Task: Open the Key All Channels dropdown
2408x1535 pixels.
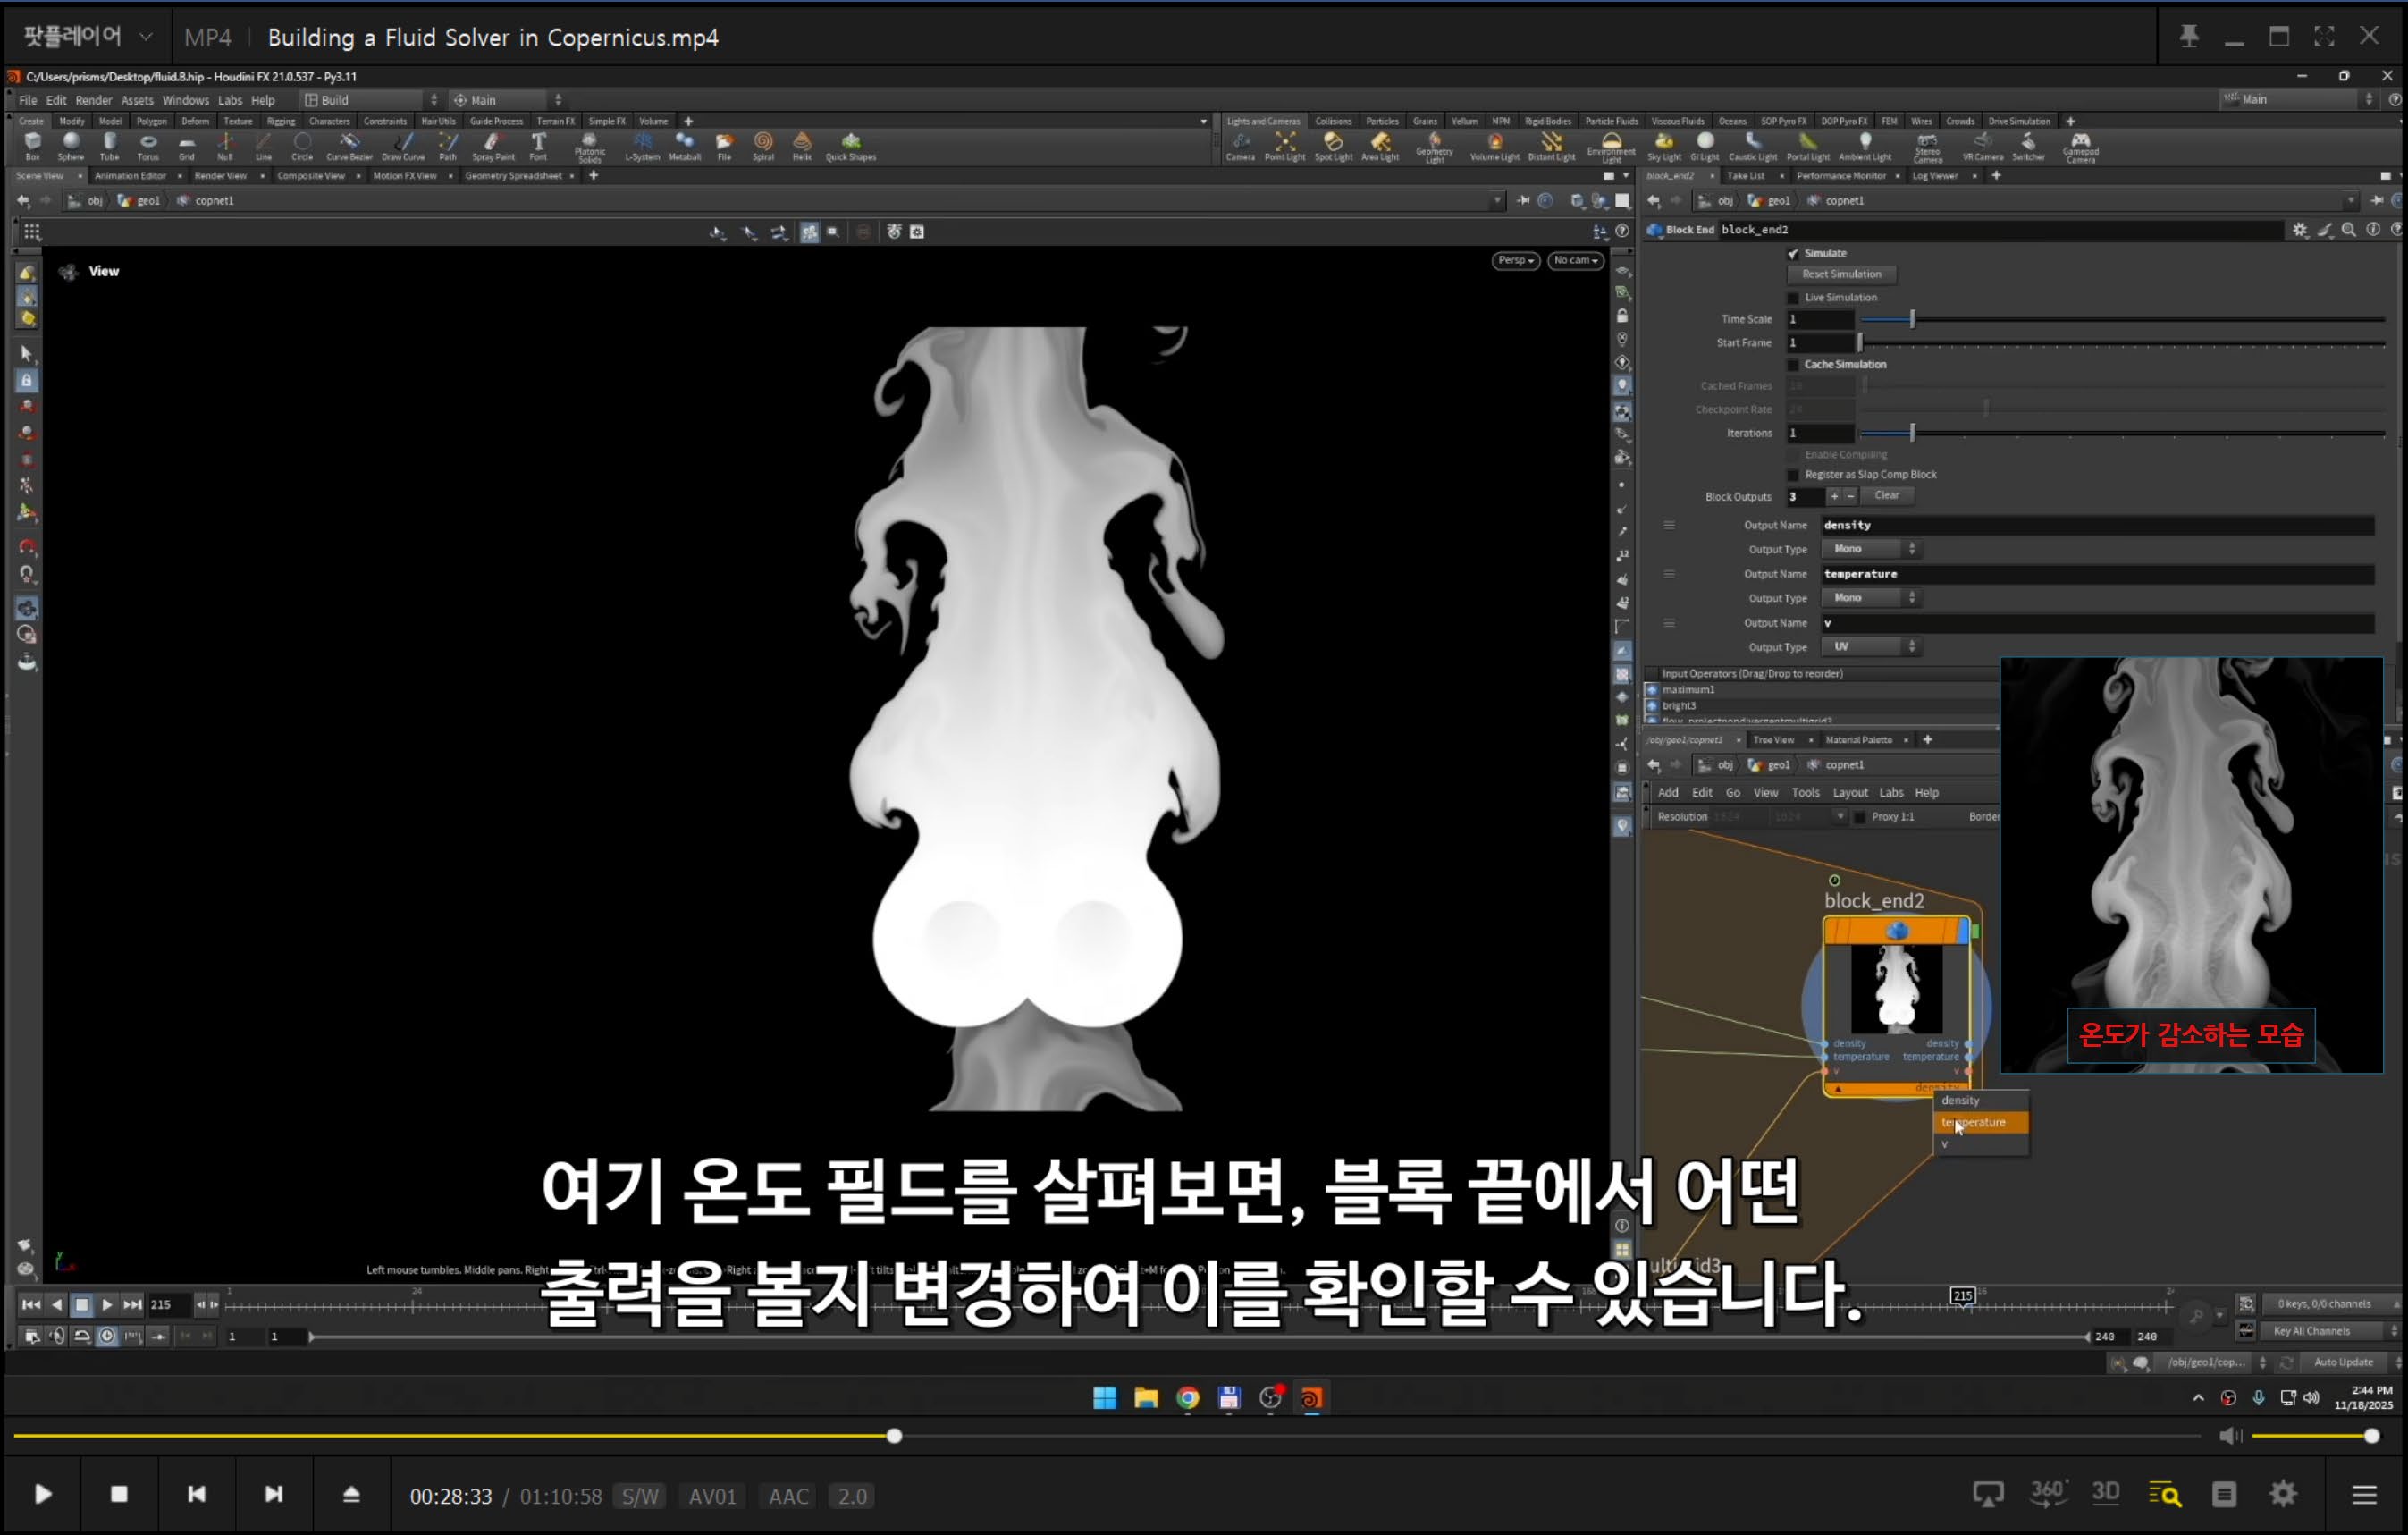Action: pos(2330,1331)
